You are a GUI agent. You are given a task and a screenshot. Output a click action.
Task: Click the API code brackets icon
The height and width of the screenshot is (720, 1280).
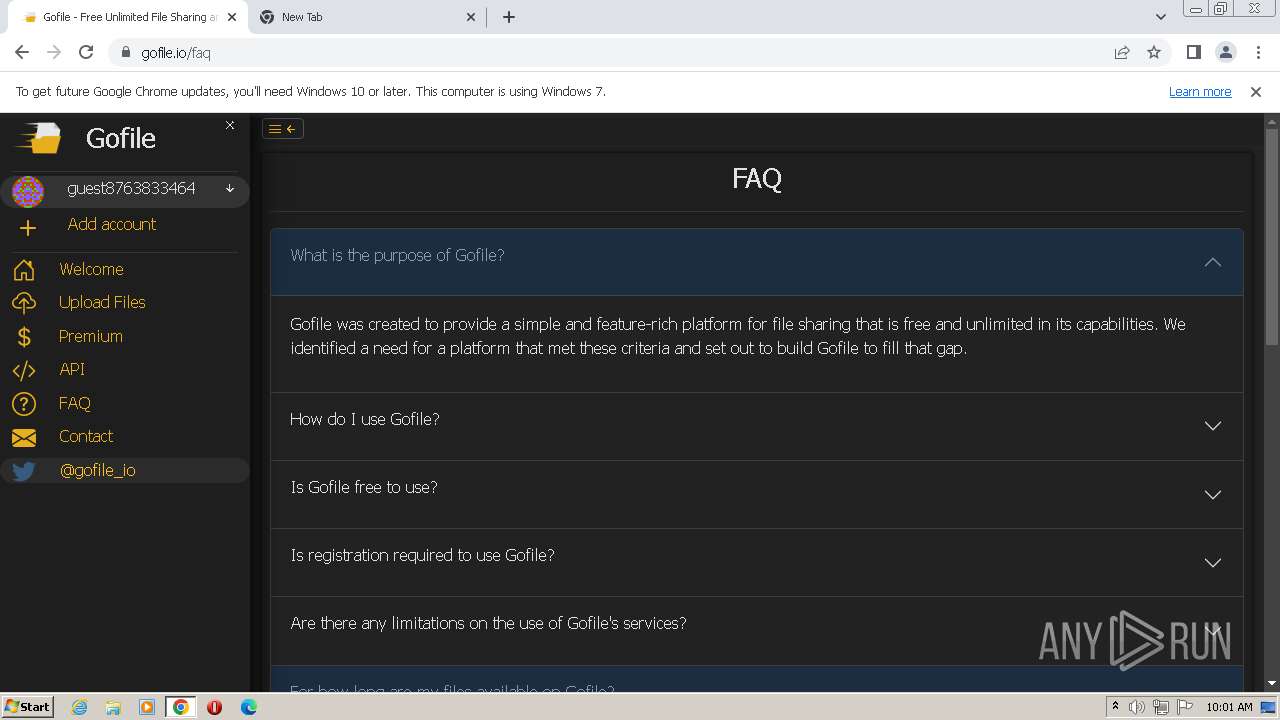click(24, 370)
